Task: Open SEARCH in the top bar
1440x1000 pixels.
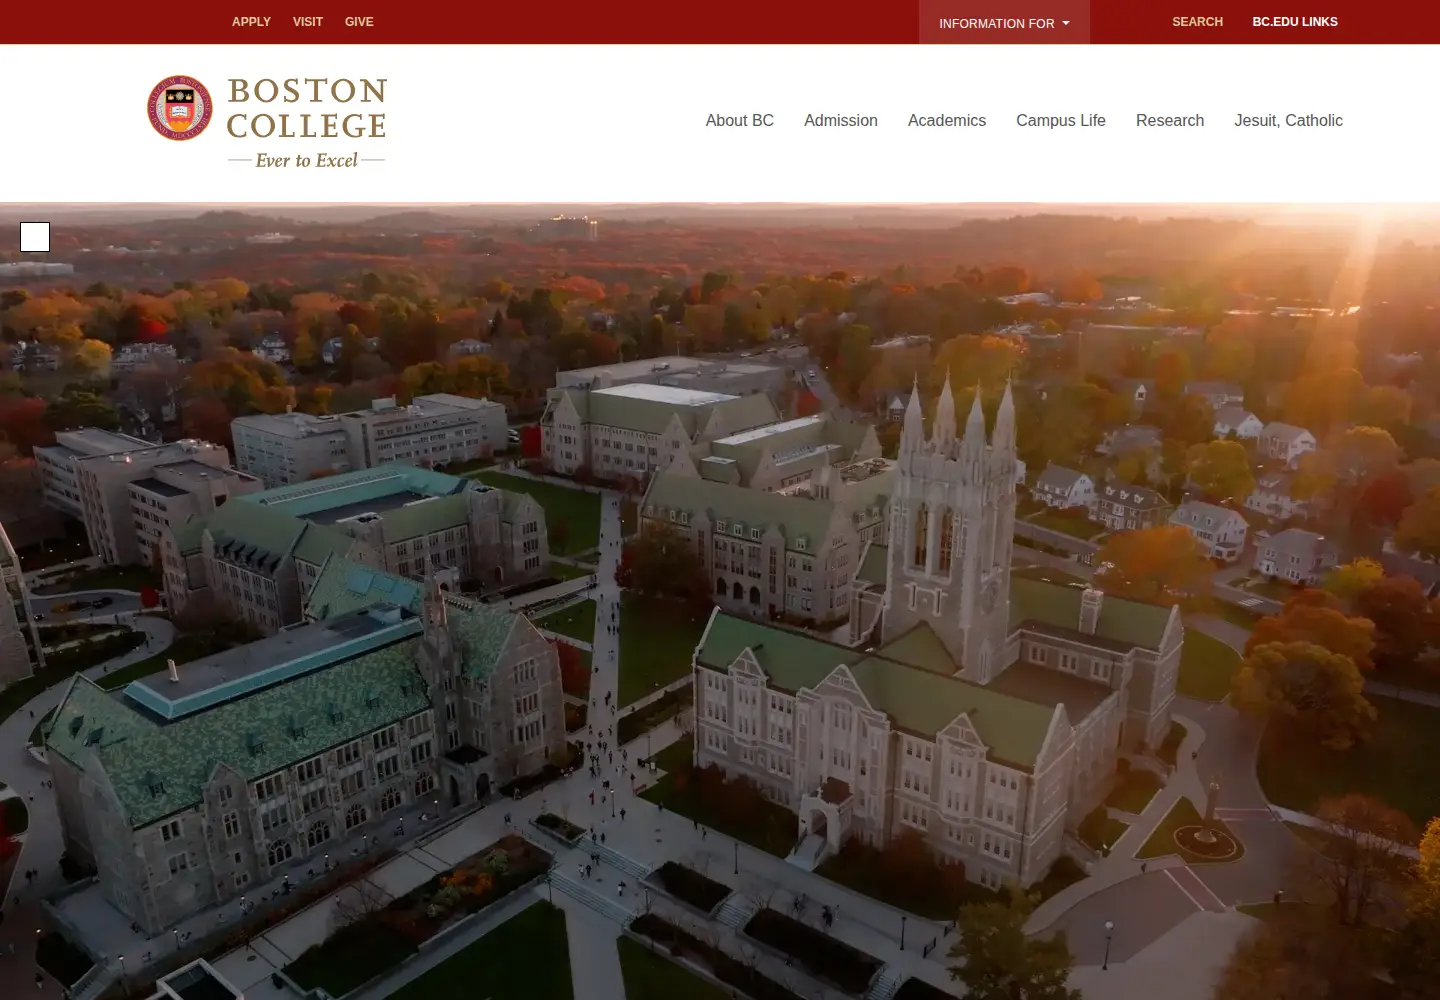Action: pyautogui.click(x=1197, y=22)
